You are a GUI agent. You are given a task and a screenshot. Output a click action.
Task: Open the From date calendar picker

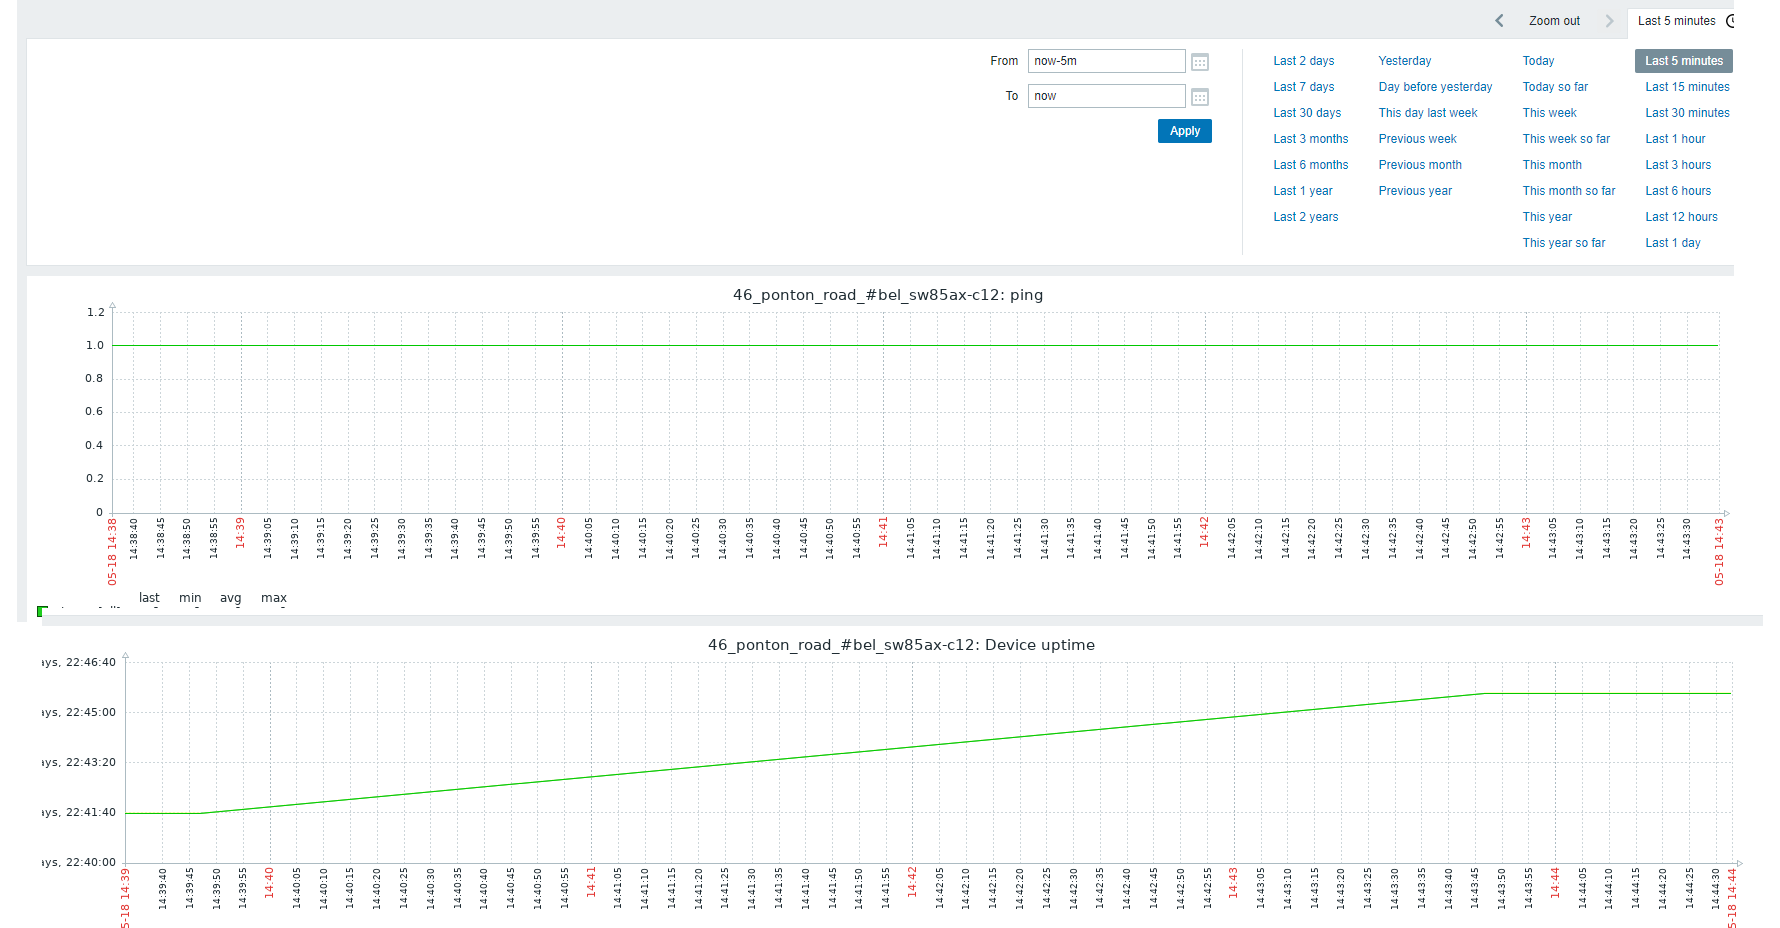tap(1200, 62)
